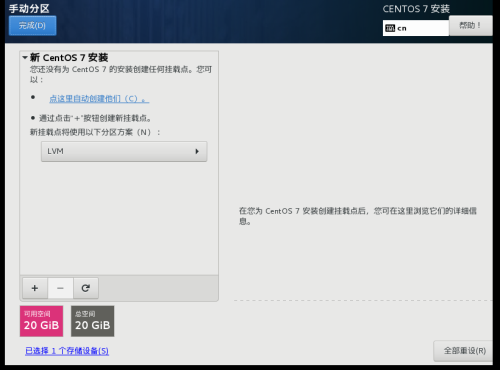Viewport: 500px width, 370px height.
Task: Open help with the 帮助! button
Action: tap(470, 26)
